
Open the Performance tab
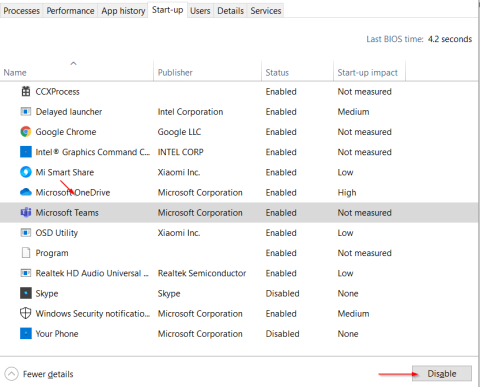coord(70,11)
